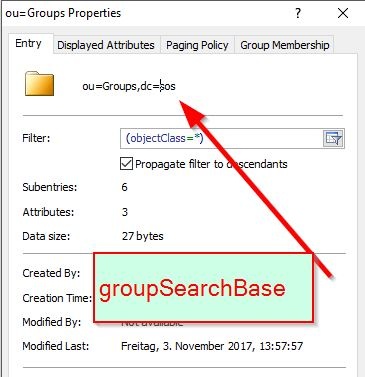Click the Modified By: label

(52, 322)
